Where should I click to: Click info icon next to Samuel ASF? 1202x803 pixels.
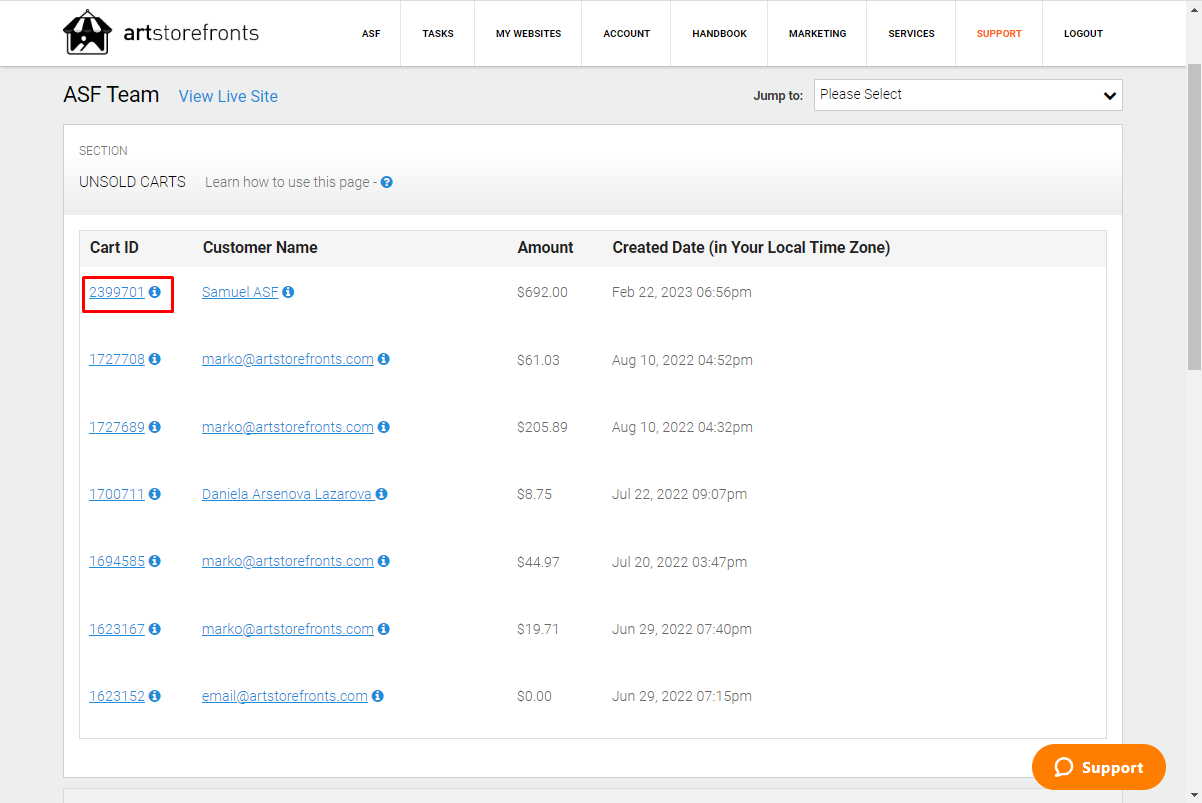(x=288, y=292)
